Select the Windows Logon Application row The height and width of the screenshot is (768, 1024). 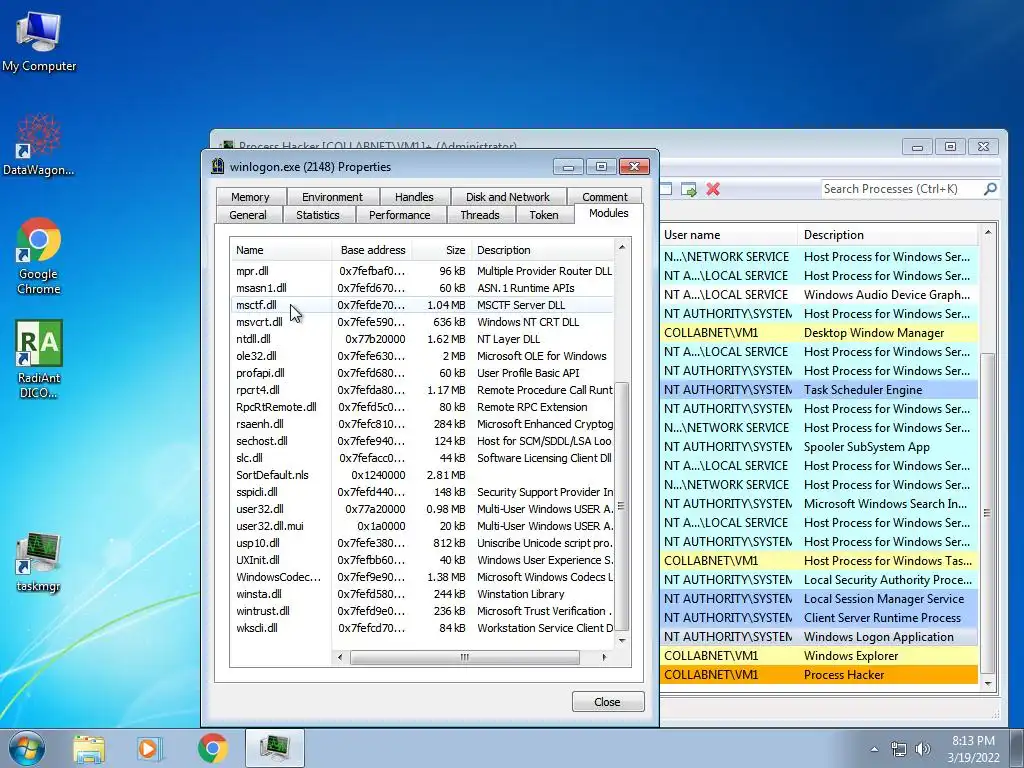[x=819, y=637]
